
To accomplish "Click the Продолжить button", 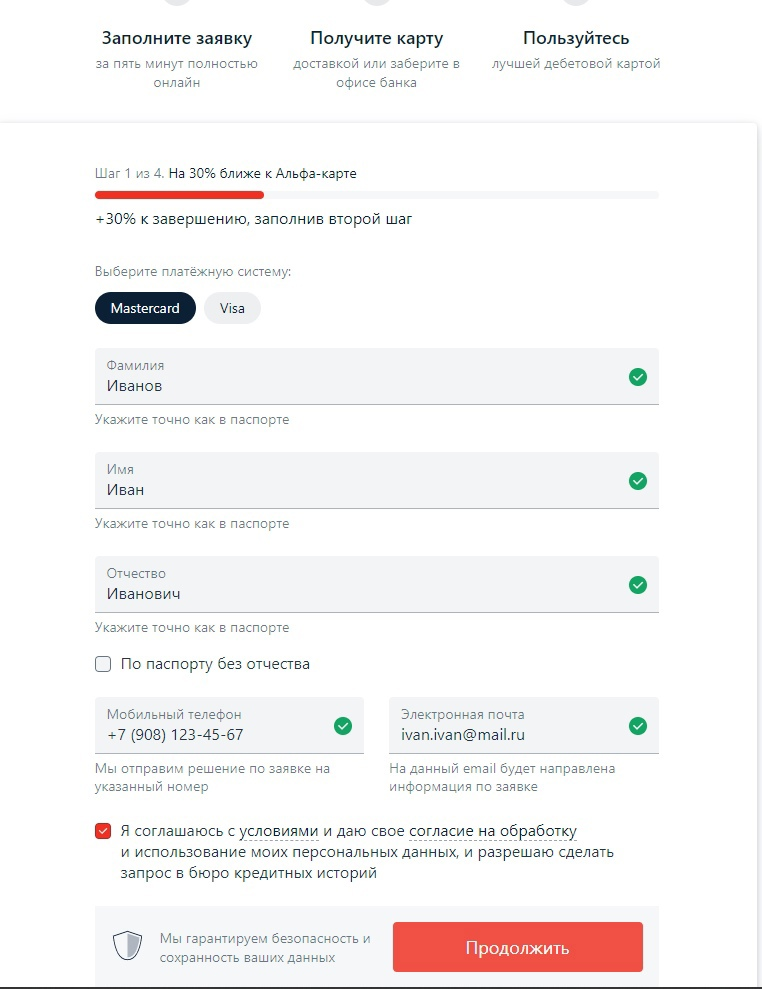I will [x=518, y=947].
